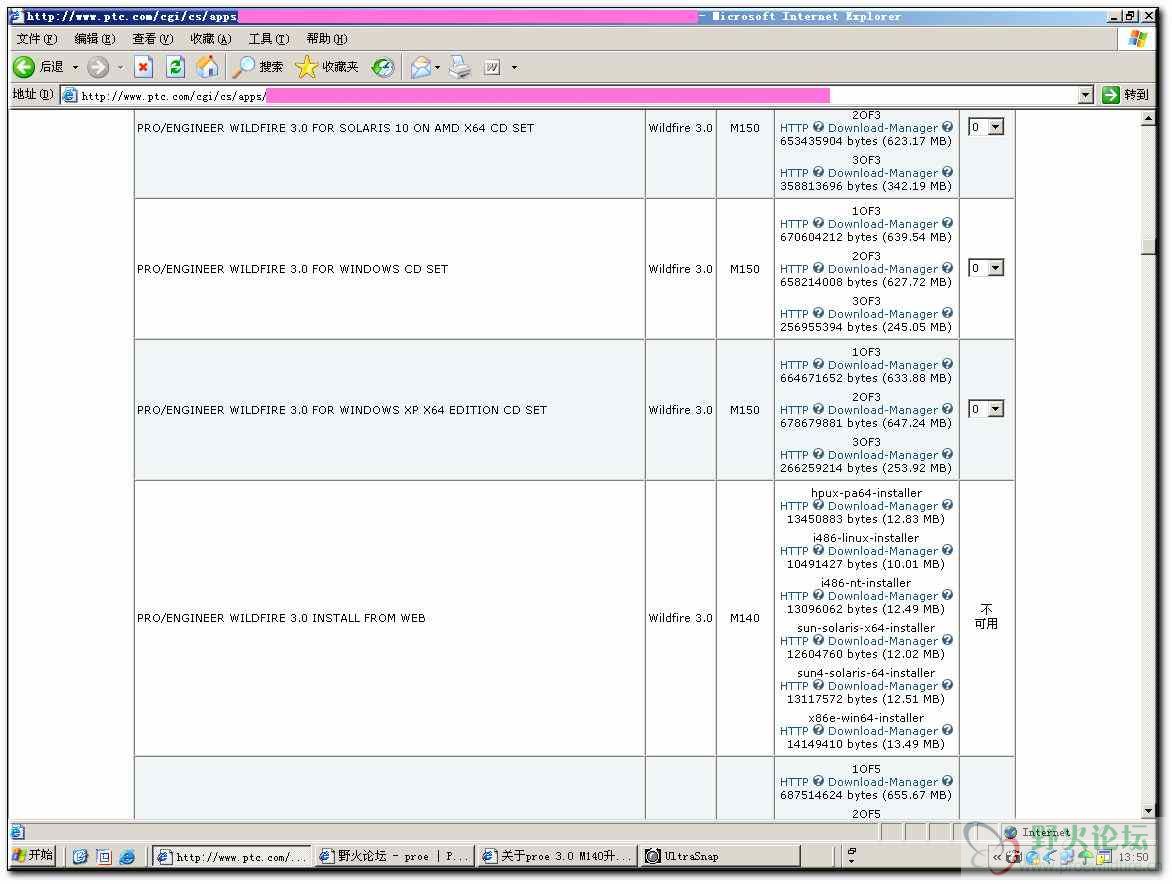Click Download-Manager link for XP X64 1OF3

[x=884, y=365]
